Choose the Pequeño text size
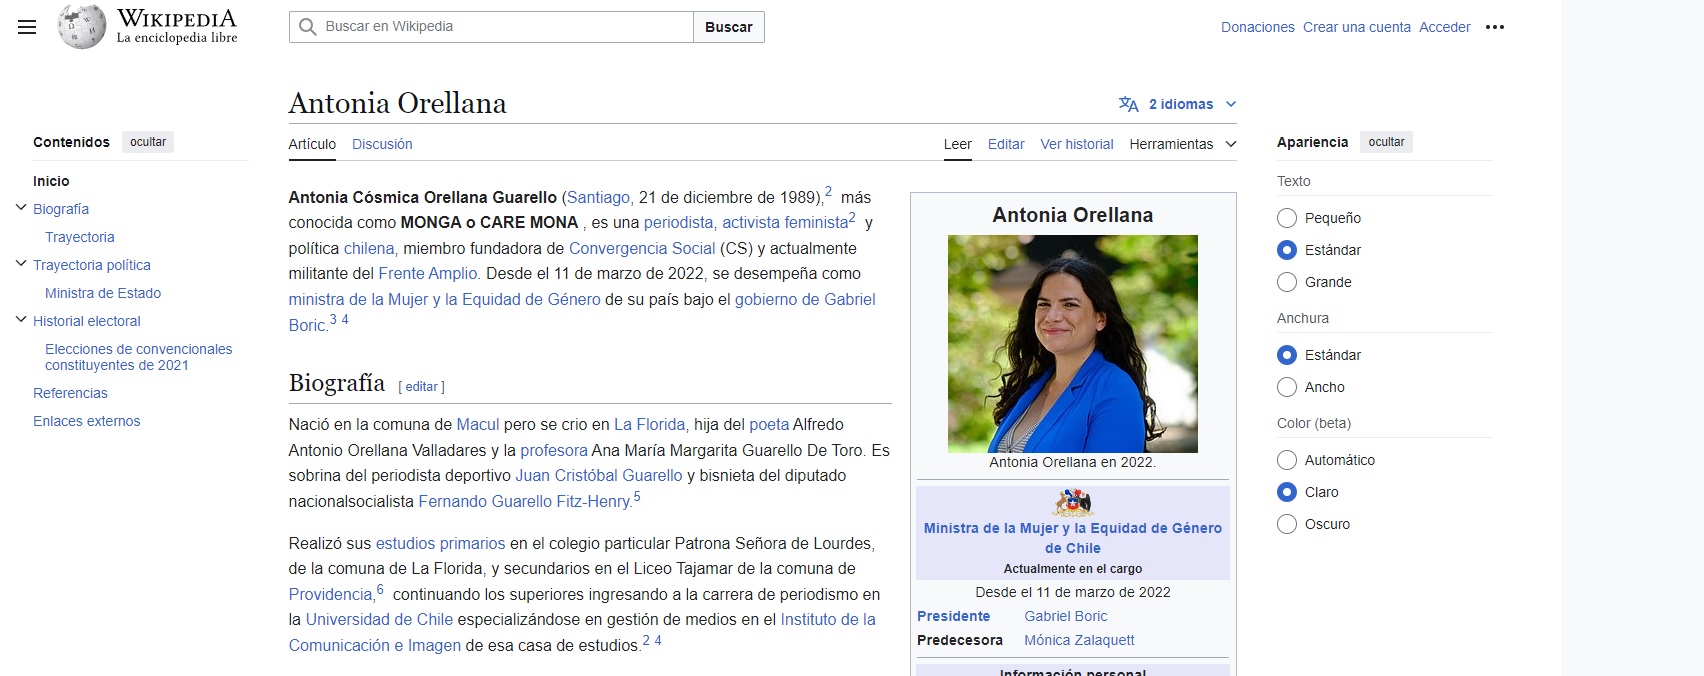 (x=1287, y=218)
